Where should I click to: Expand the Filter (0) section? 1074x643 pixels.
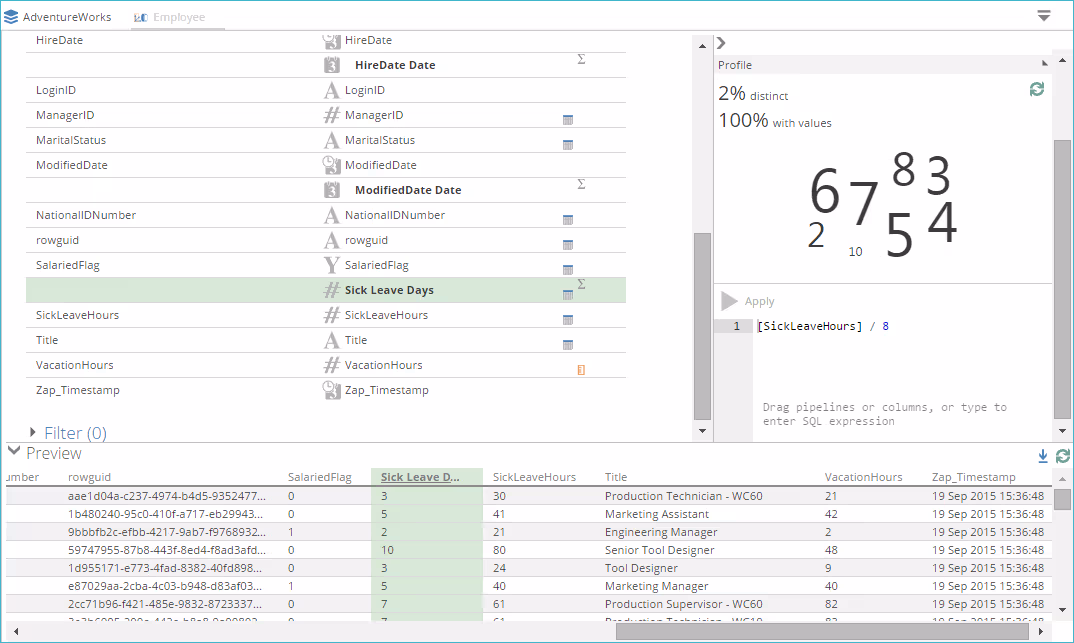(35, 433)
